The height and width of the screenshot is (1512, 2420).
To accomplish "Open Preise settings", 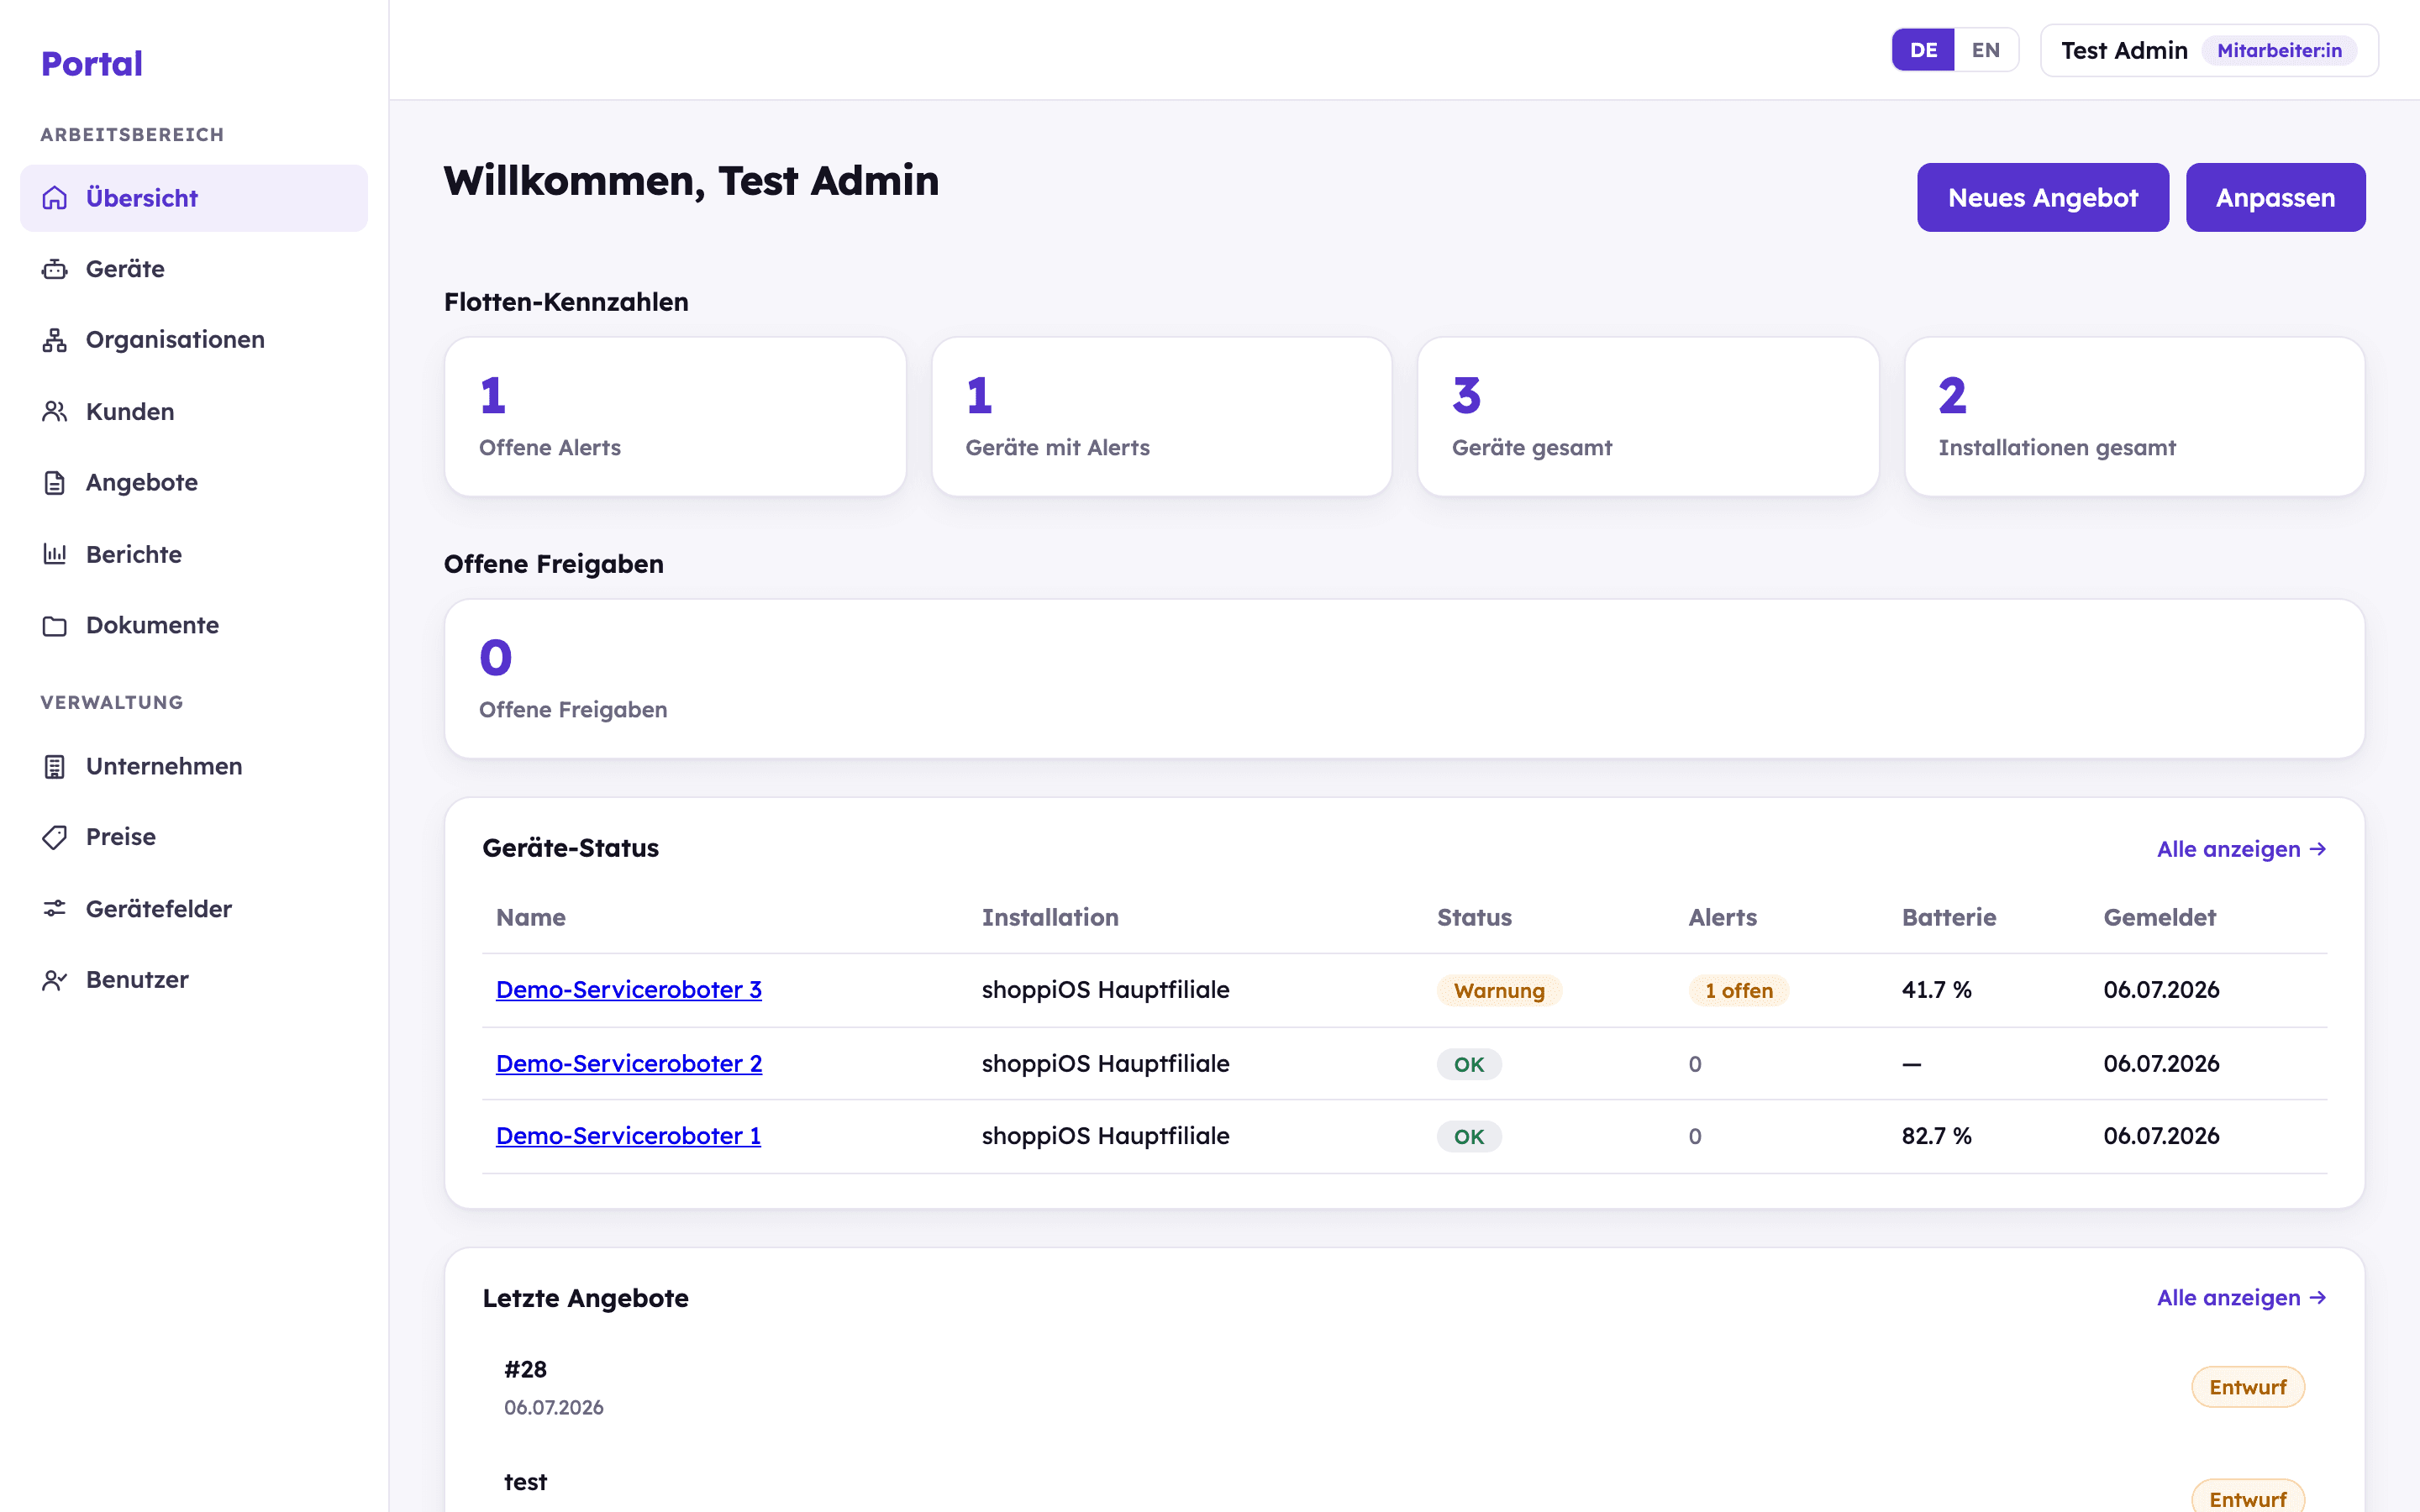I will pos(194,837).
